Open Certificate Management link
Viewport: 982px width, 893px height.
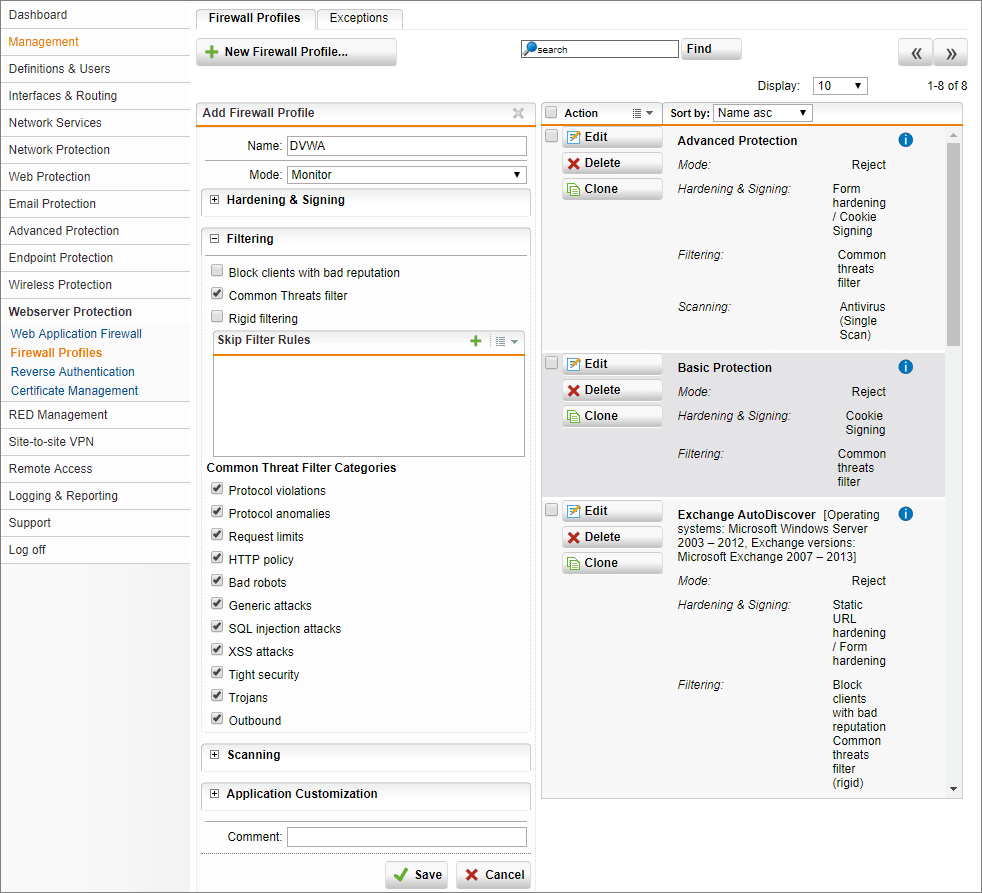coord(75,391)
